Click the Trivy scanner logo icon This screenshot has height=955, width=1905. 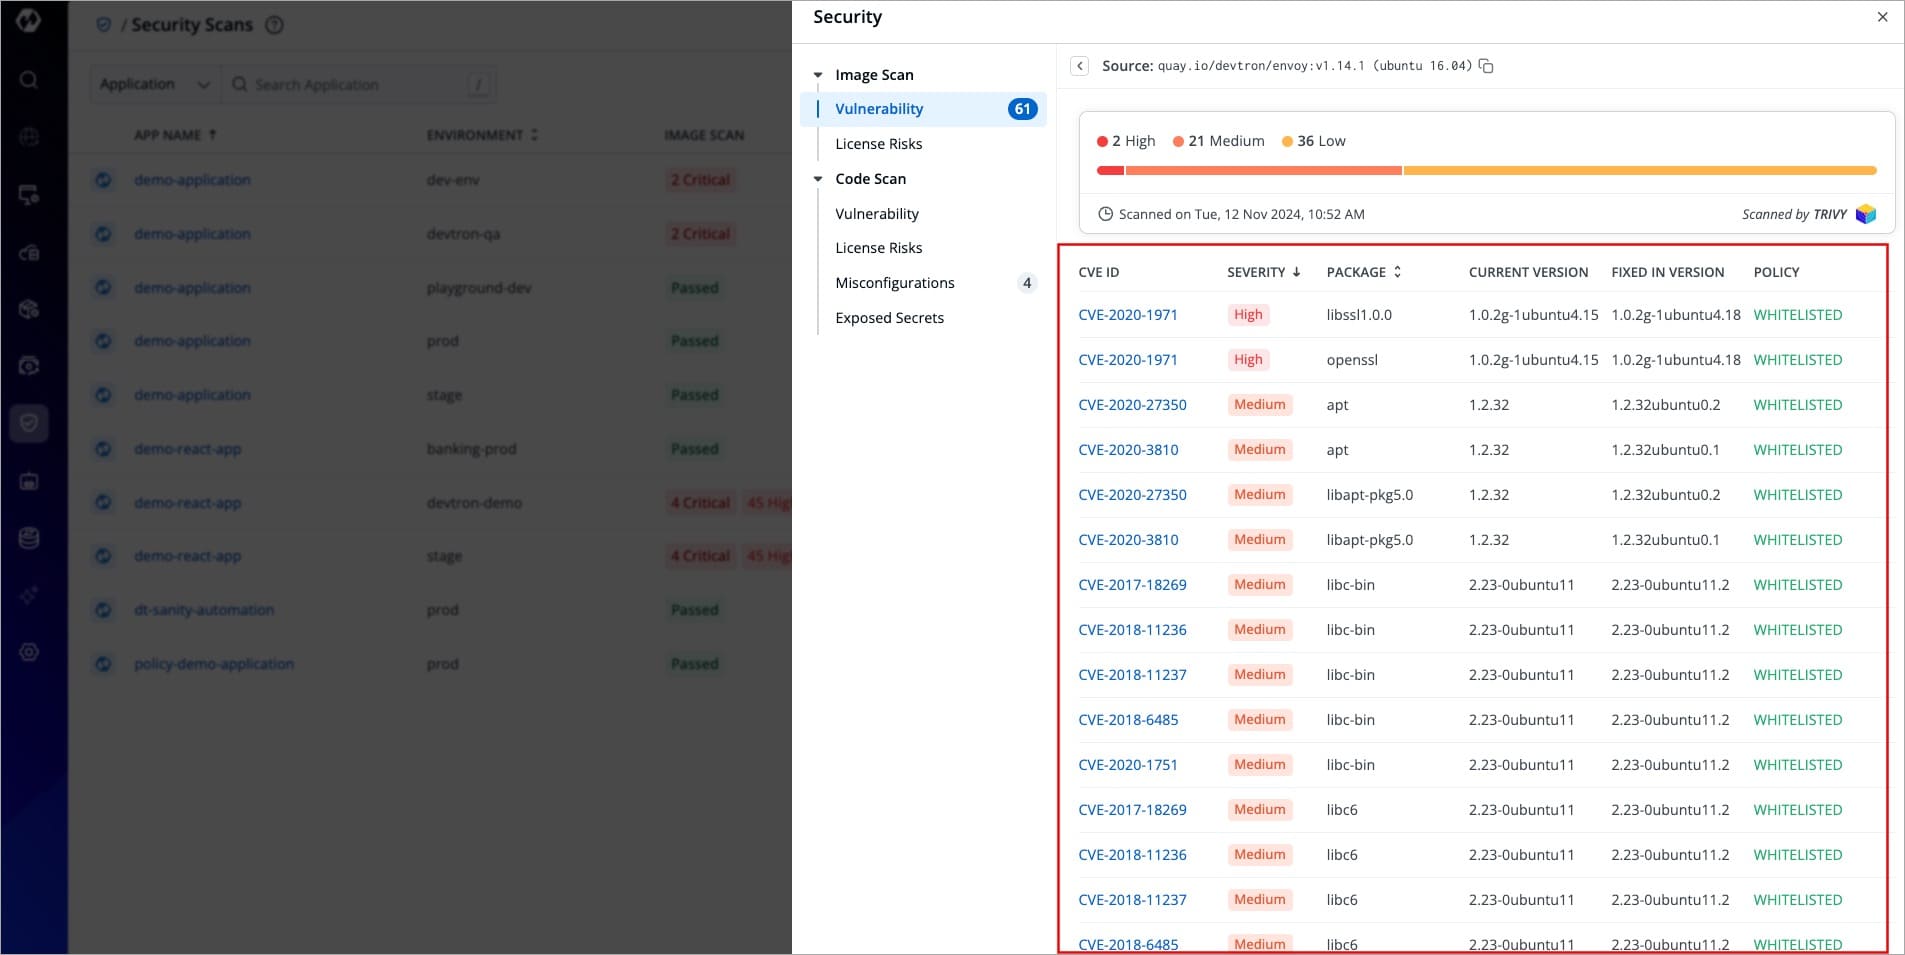coord(1865,214)
